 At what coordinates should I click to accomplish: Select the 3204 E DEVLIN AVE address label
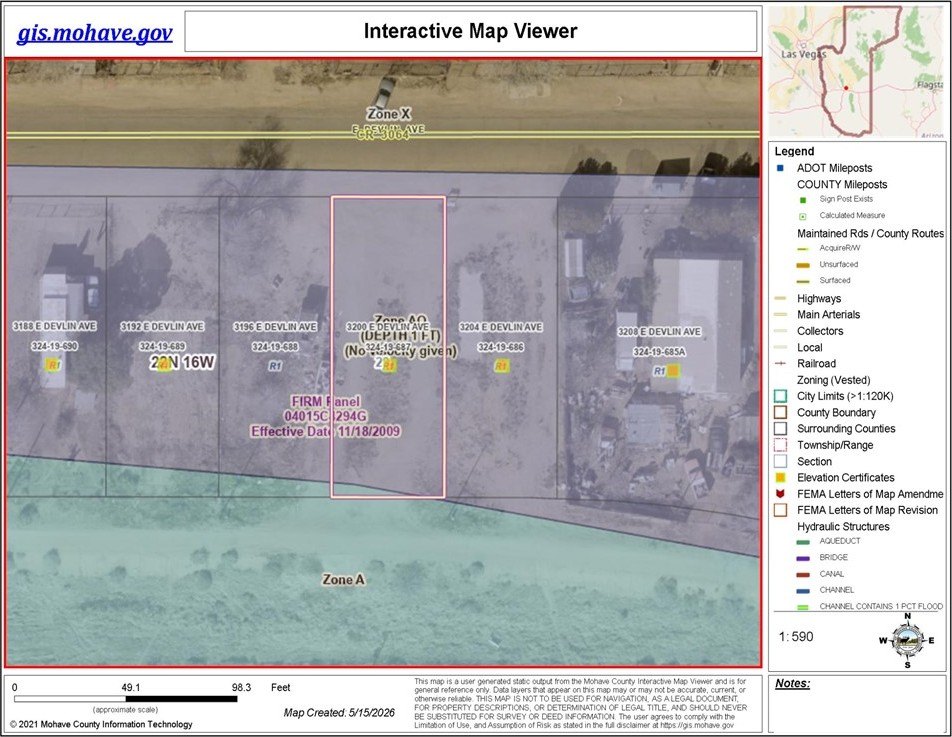pyautogui.click(x=501, y=327)
